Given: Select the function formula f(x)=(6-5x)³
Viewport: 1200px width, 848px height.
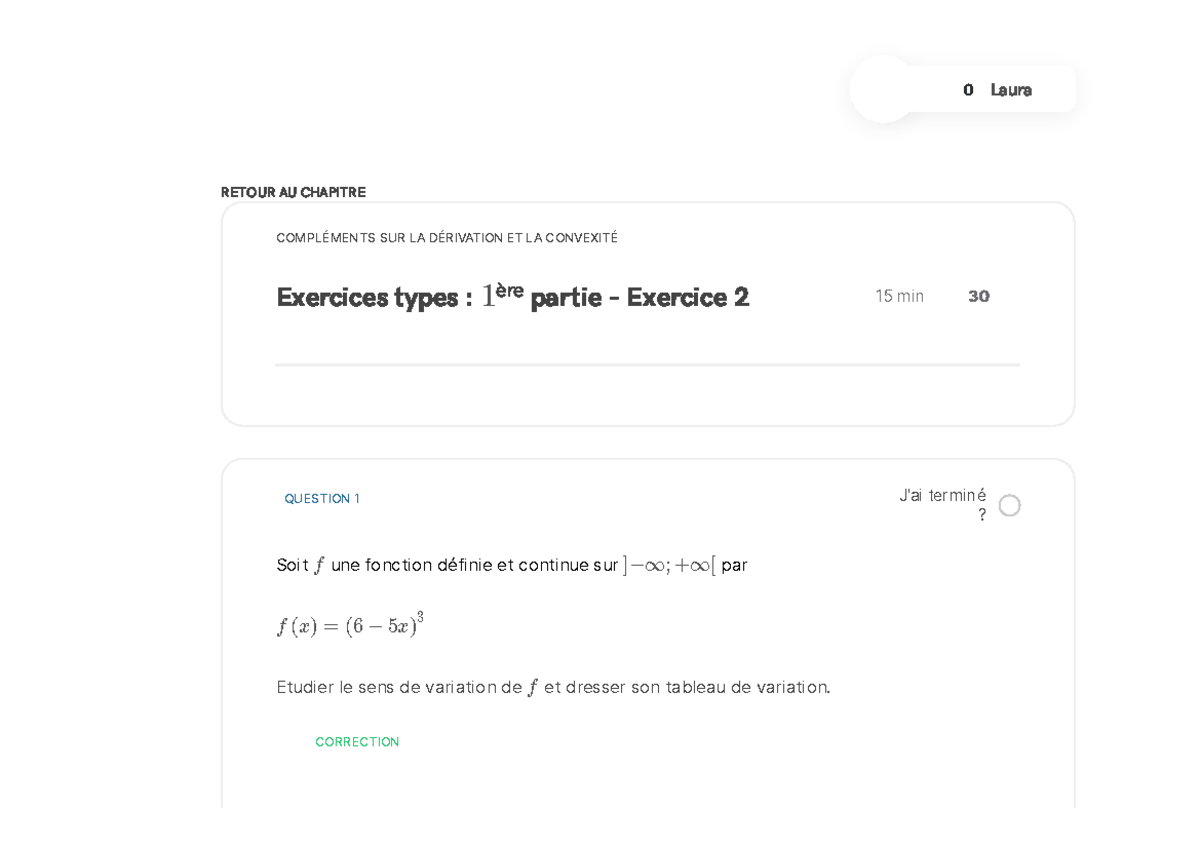Looking at the screenshot, I should coord(350,625).
